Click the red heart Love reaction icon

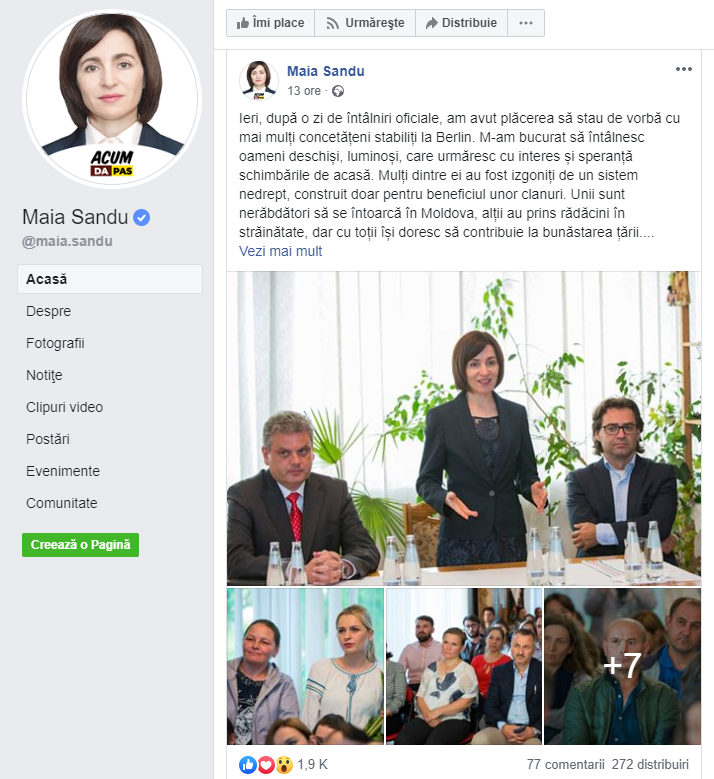coord(266,765)
